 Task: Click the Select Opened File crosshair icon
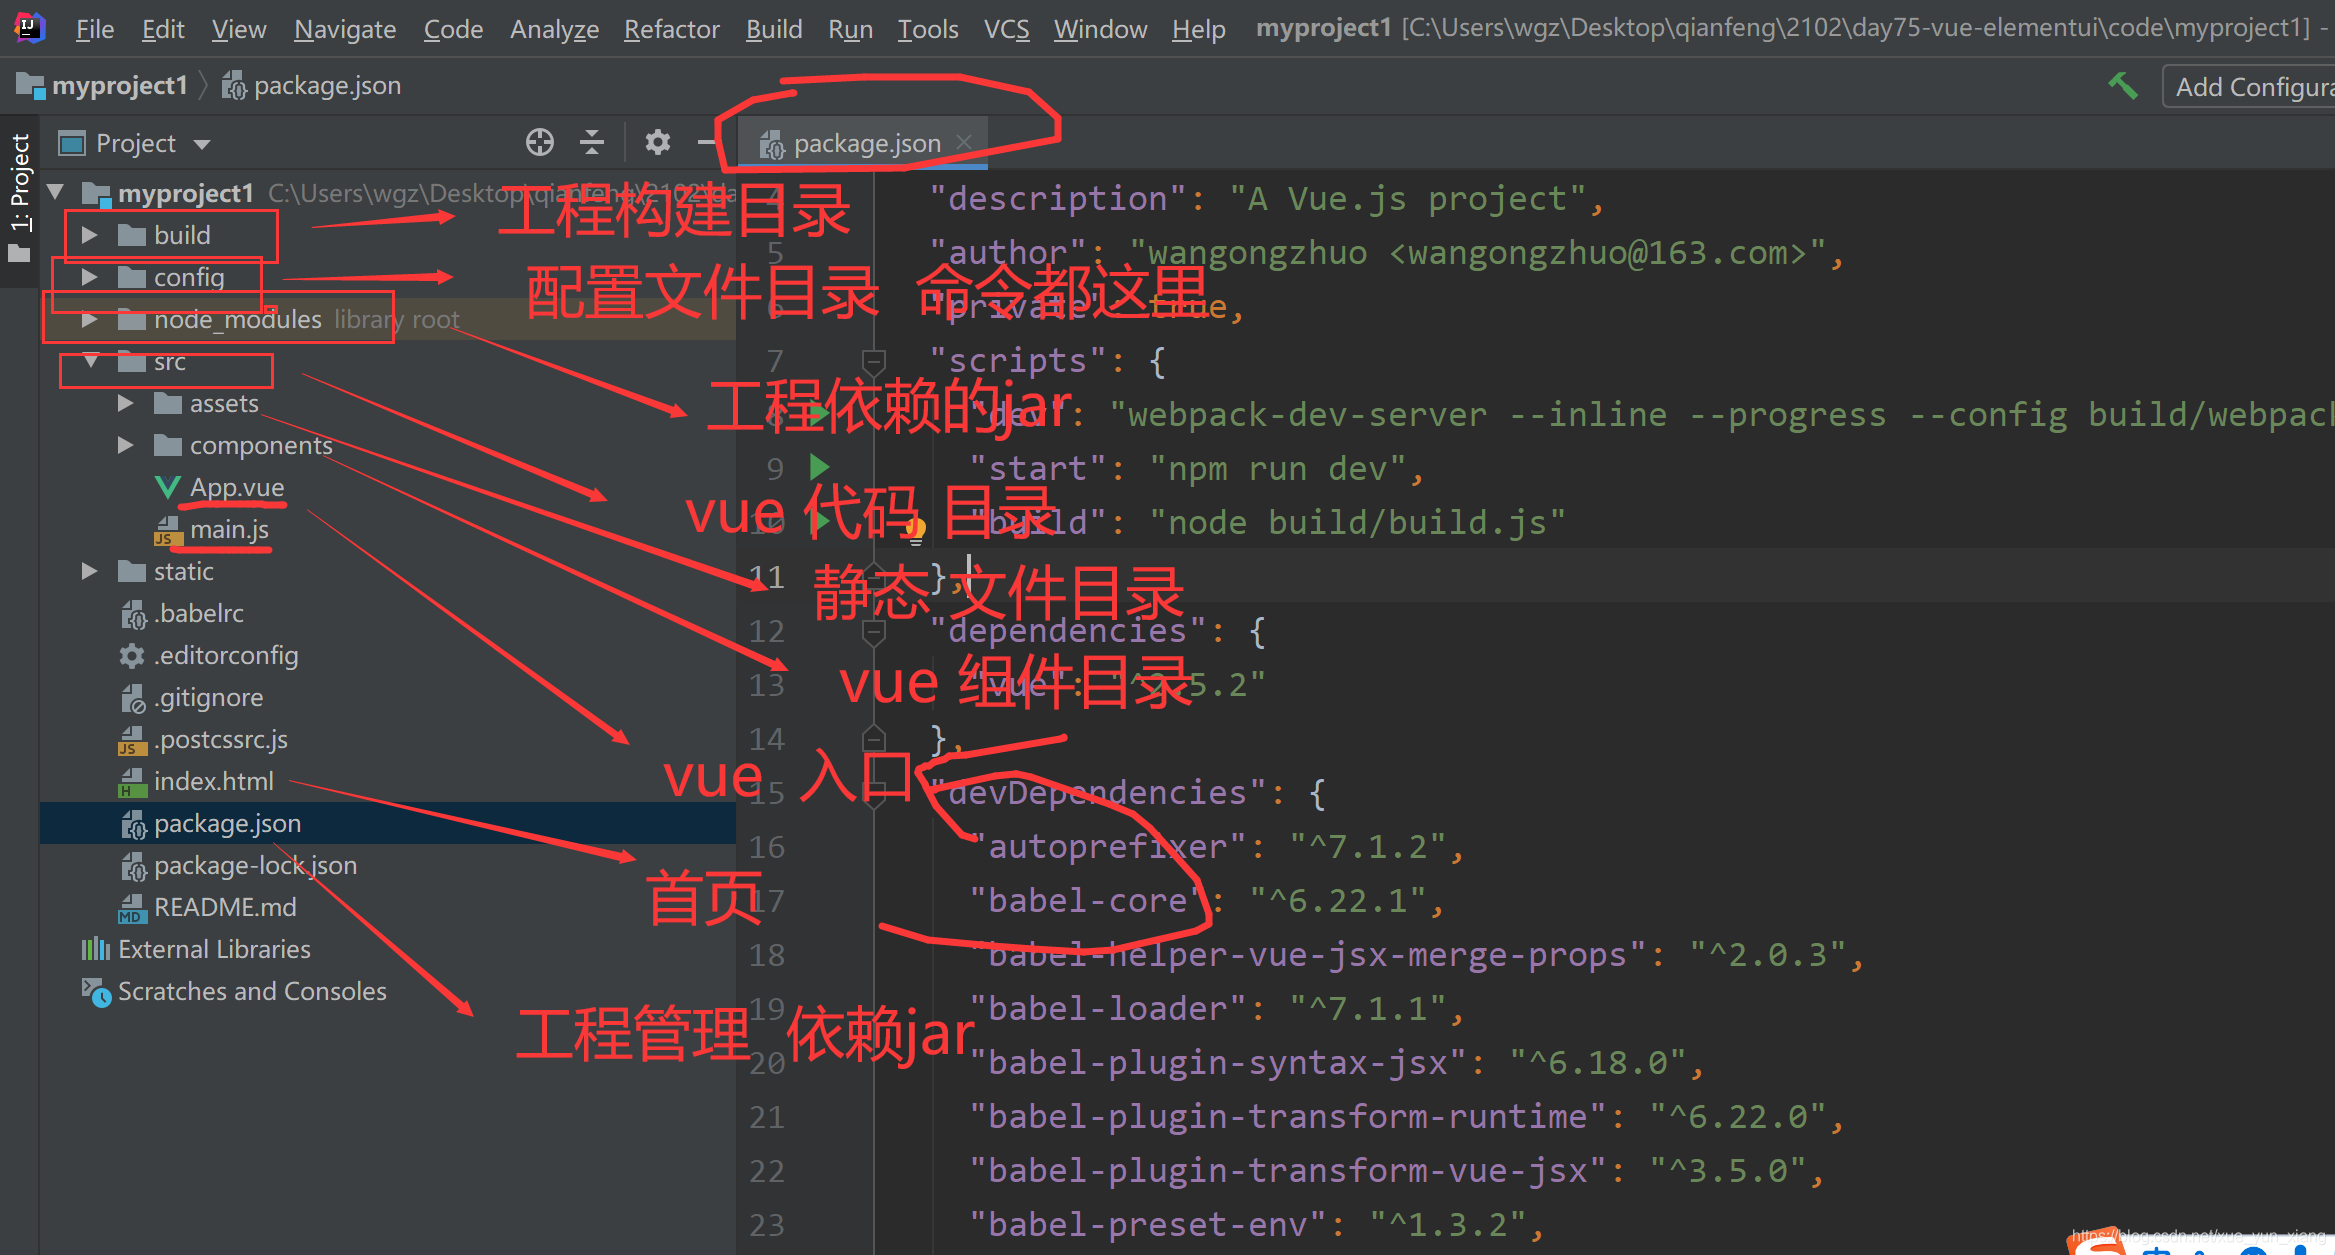(539, 142)
